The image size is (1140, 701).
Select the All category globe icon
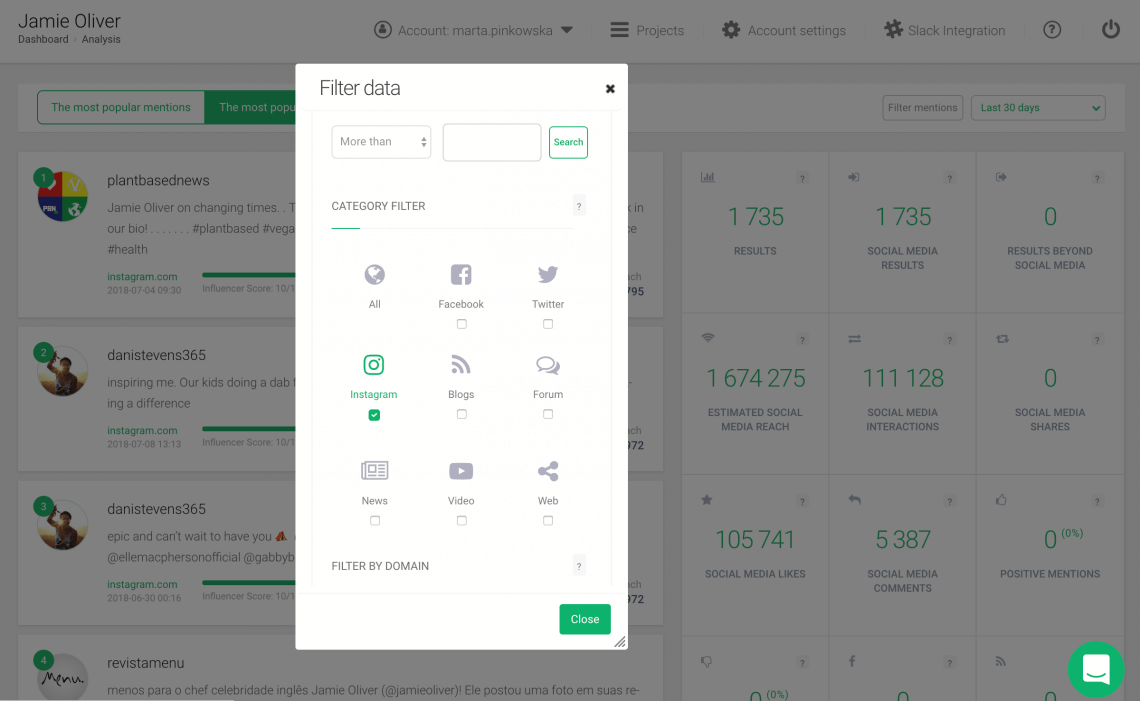pyautogui.click(x=374, y=275)
